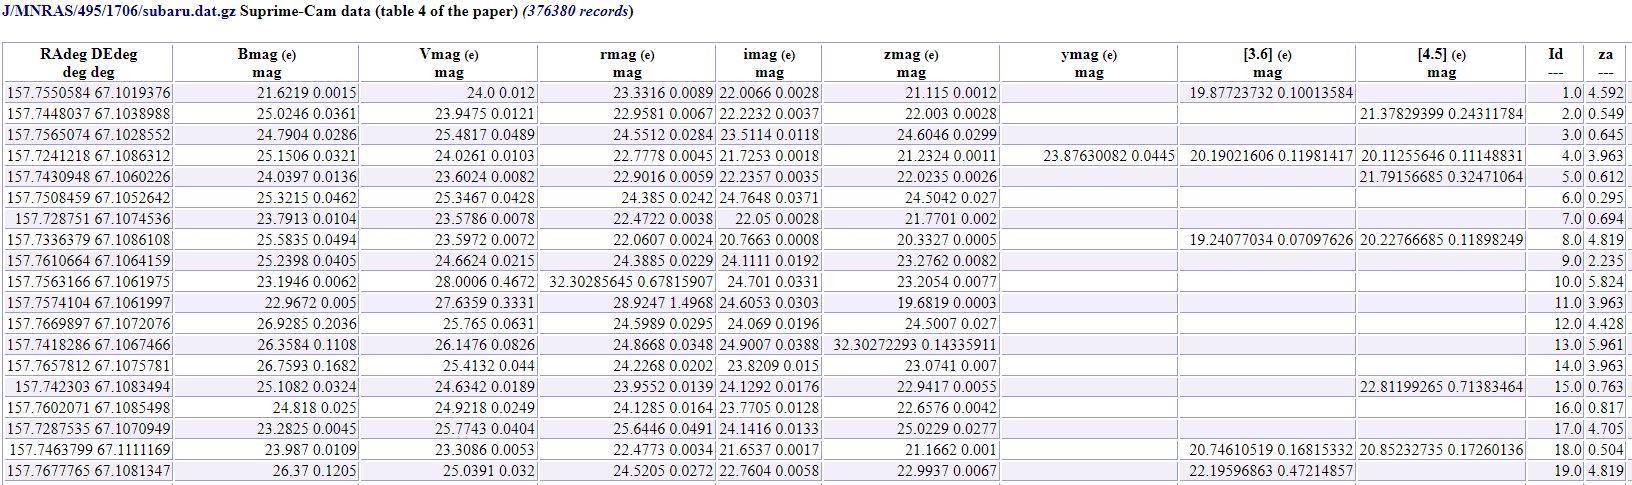Click [3.6] value 20.19021606 0.11981417

click(1271, 156)
